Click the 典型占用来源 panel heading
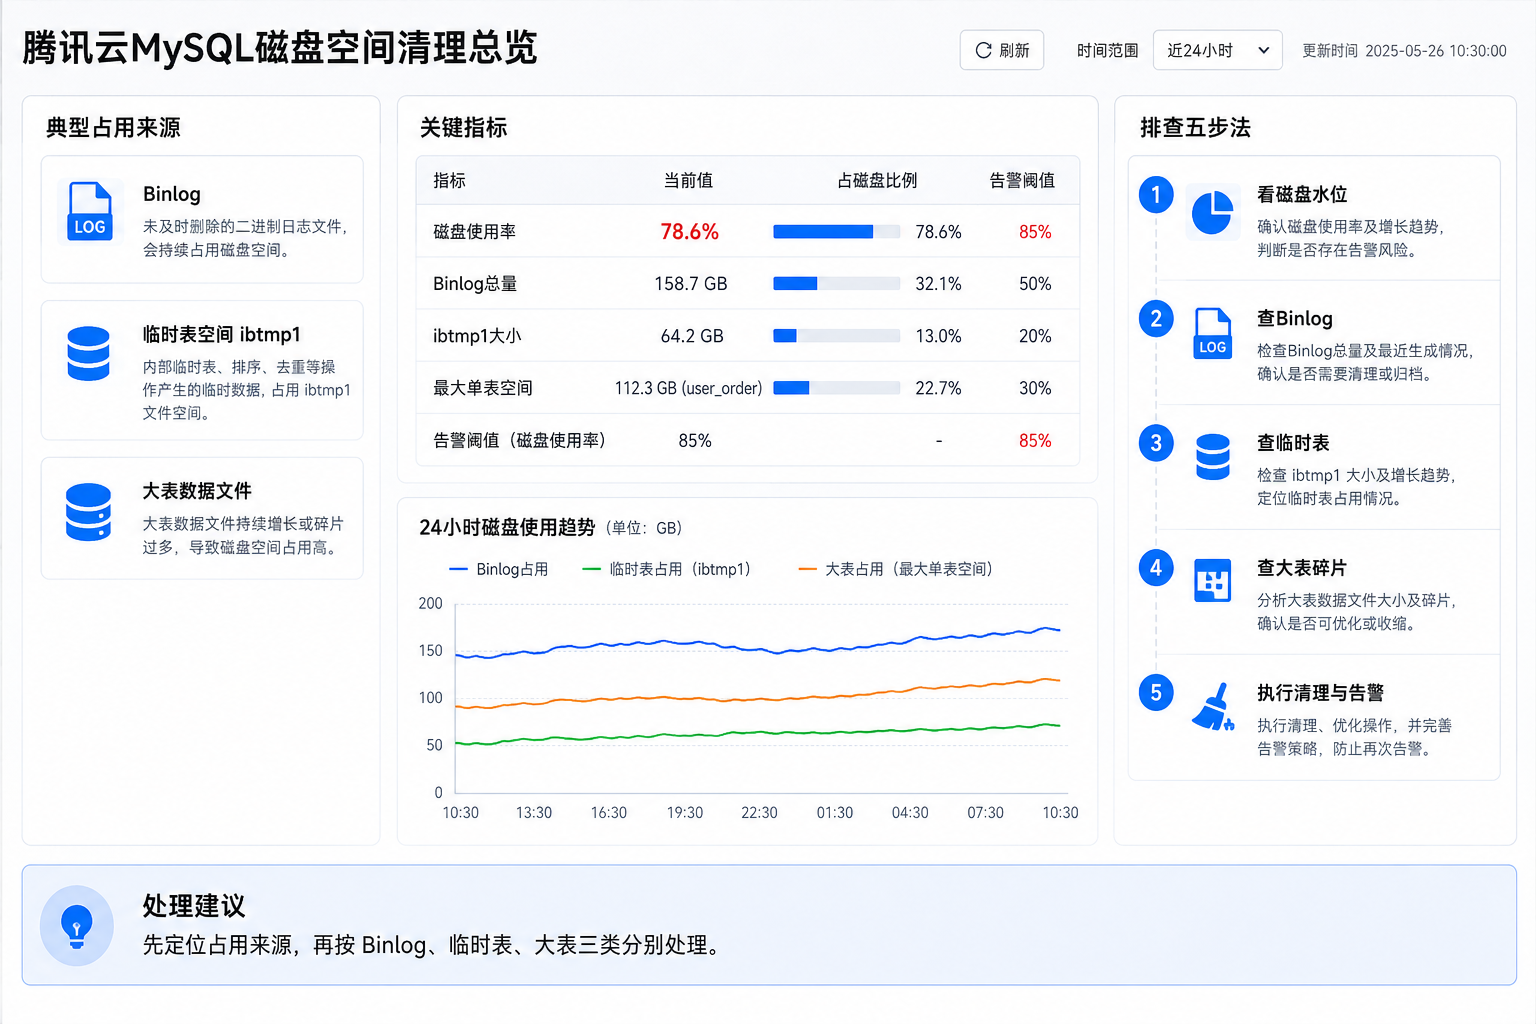This screenshot has width=1536, height=1024. 113,127
